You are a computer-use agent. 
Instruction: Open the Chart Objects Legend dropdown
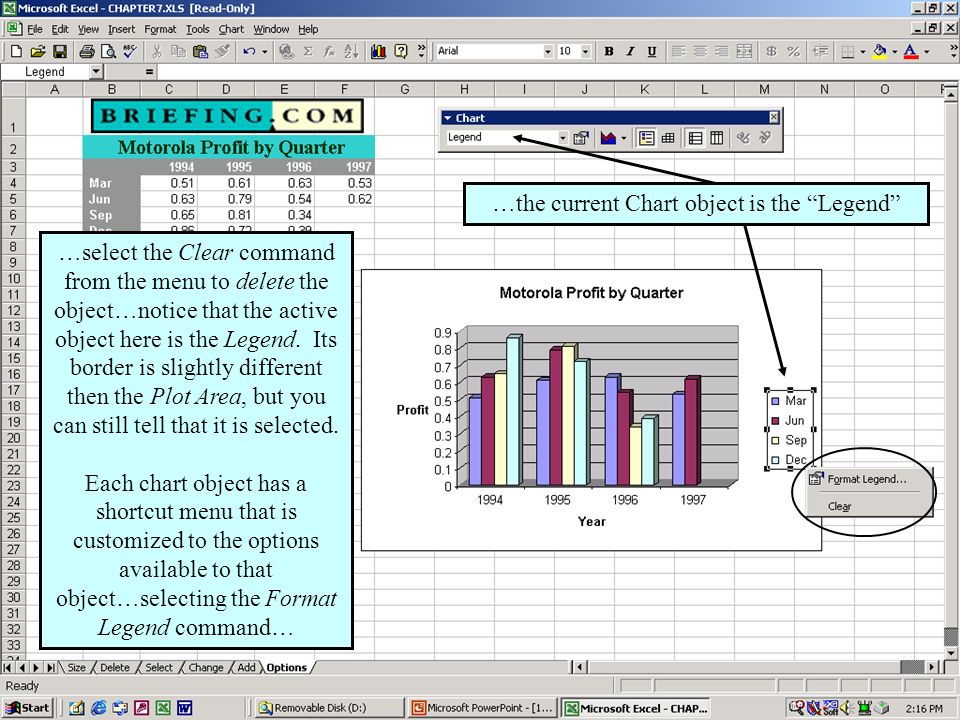click(x=563, y=138)
